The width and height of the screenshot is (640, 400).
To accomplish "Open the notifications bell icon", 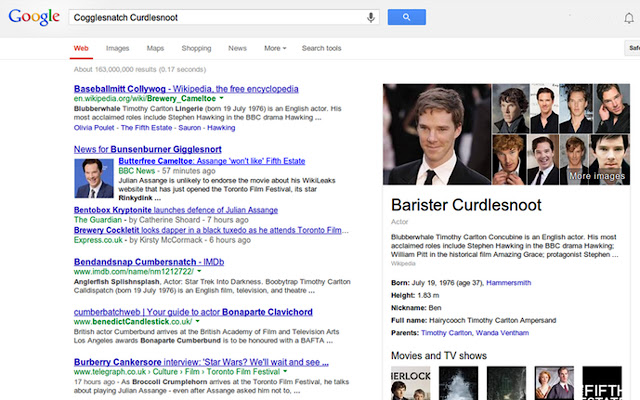I will [629, 18].
